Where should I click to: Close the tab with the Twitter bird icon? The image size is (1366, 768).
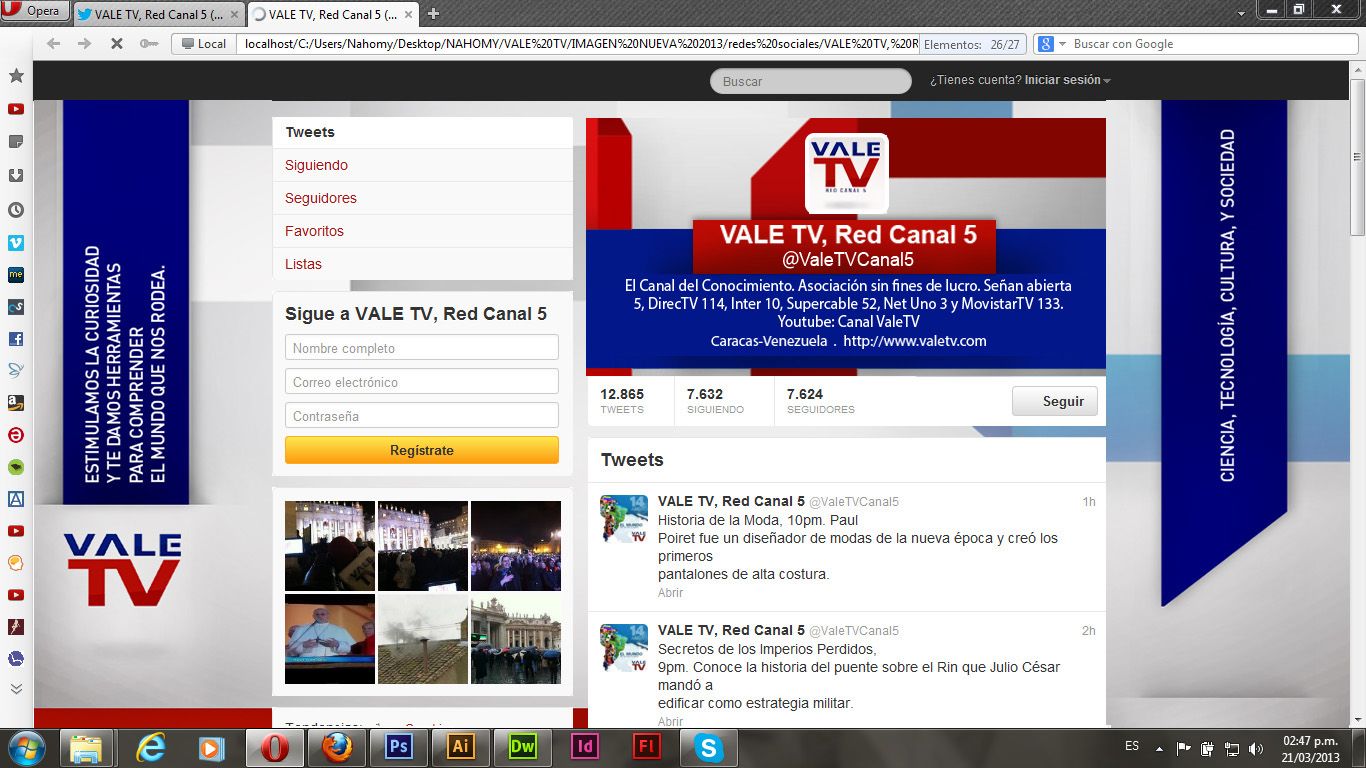[234, 14]
